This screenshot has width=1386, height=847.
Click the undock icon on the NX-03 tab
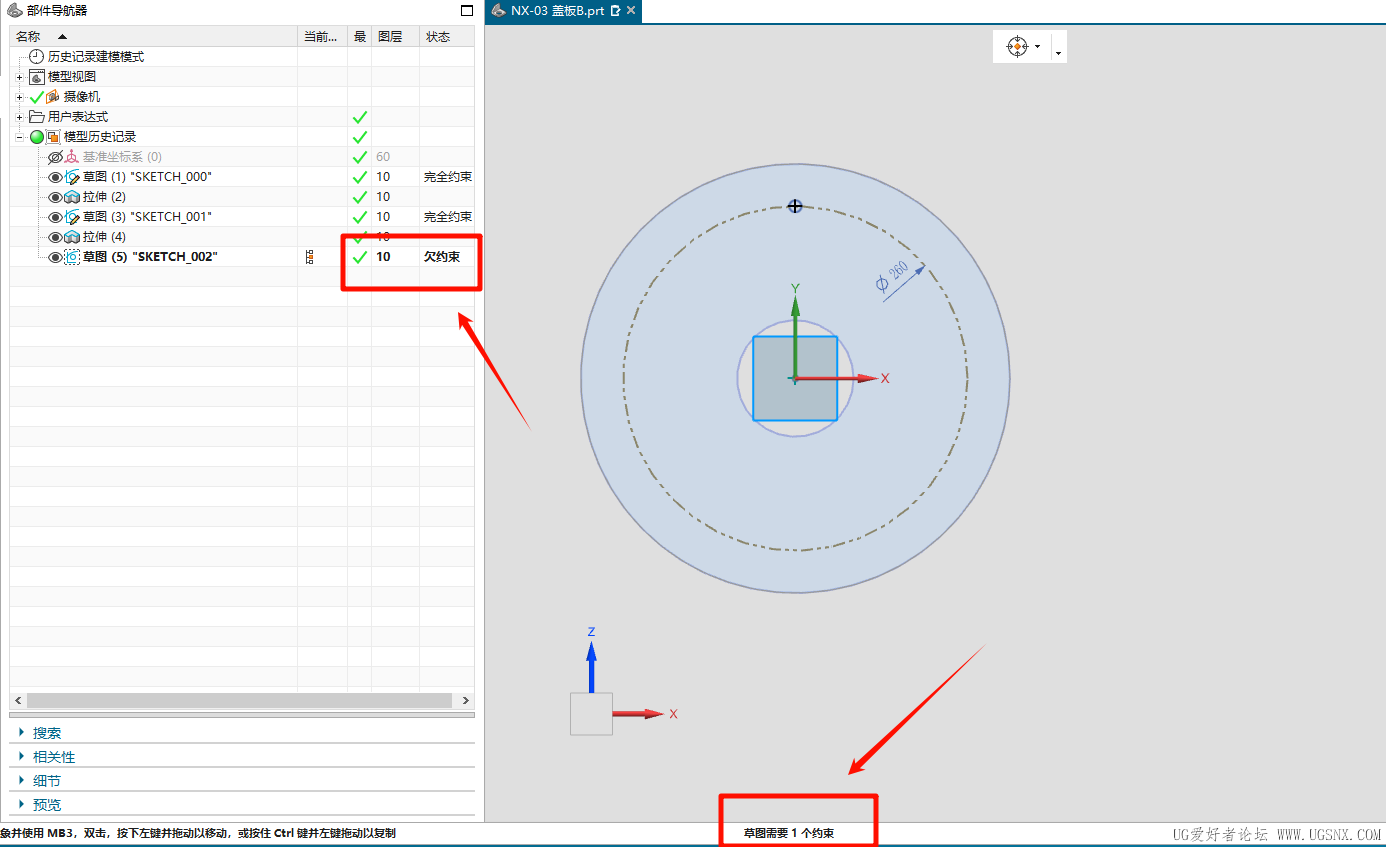point(616,11)
